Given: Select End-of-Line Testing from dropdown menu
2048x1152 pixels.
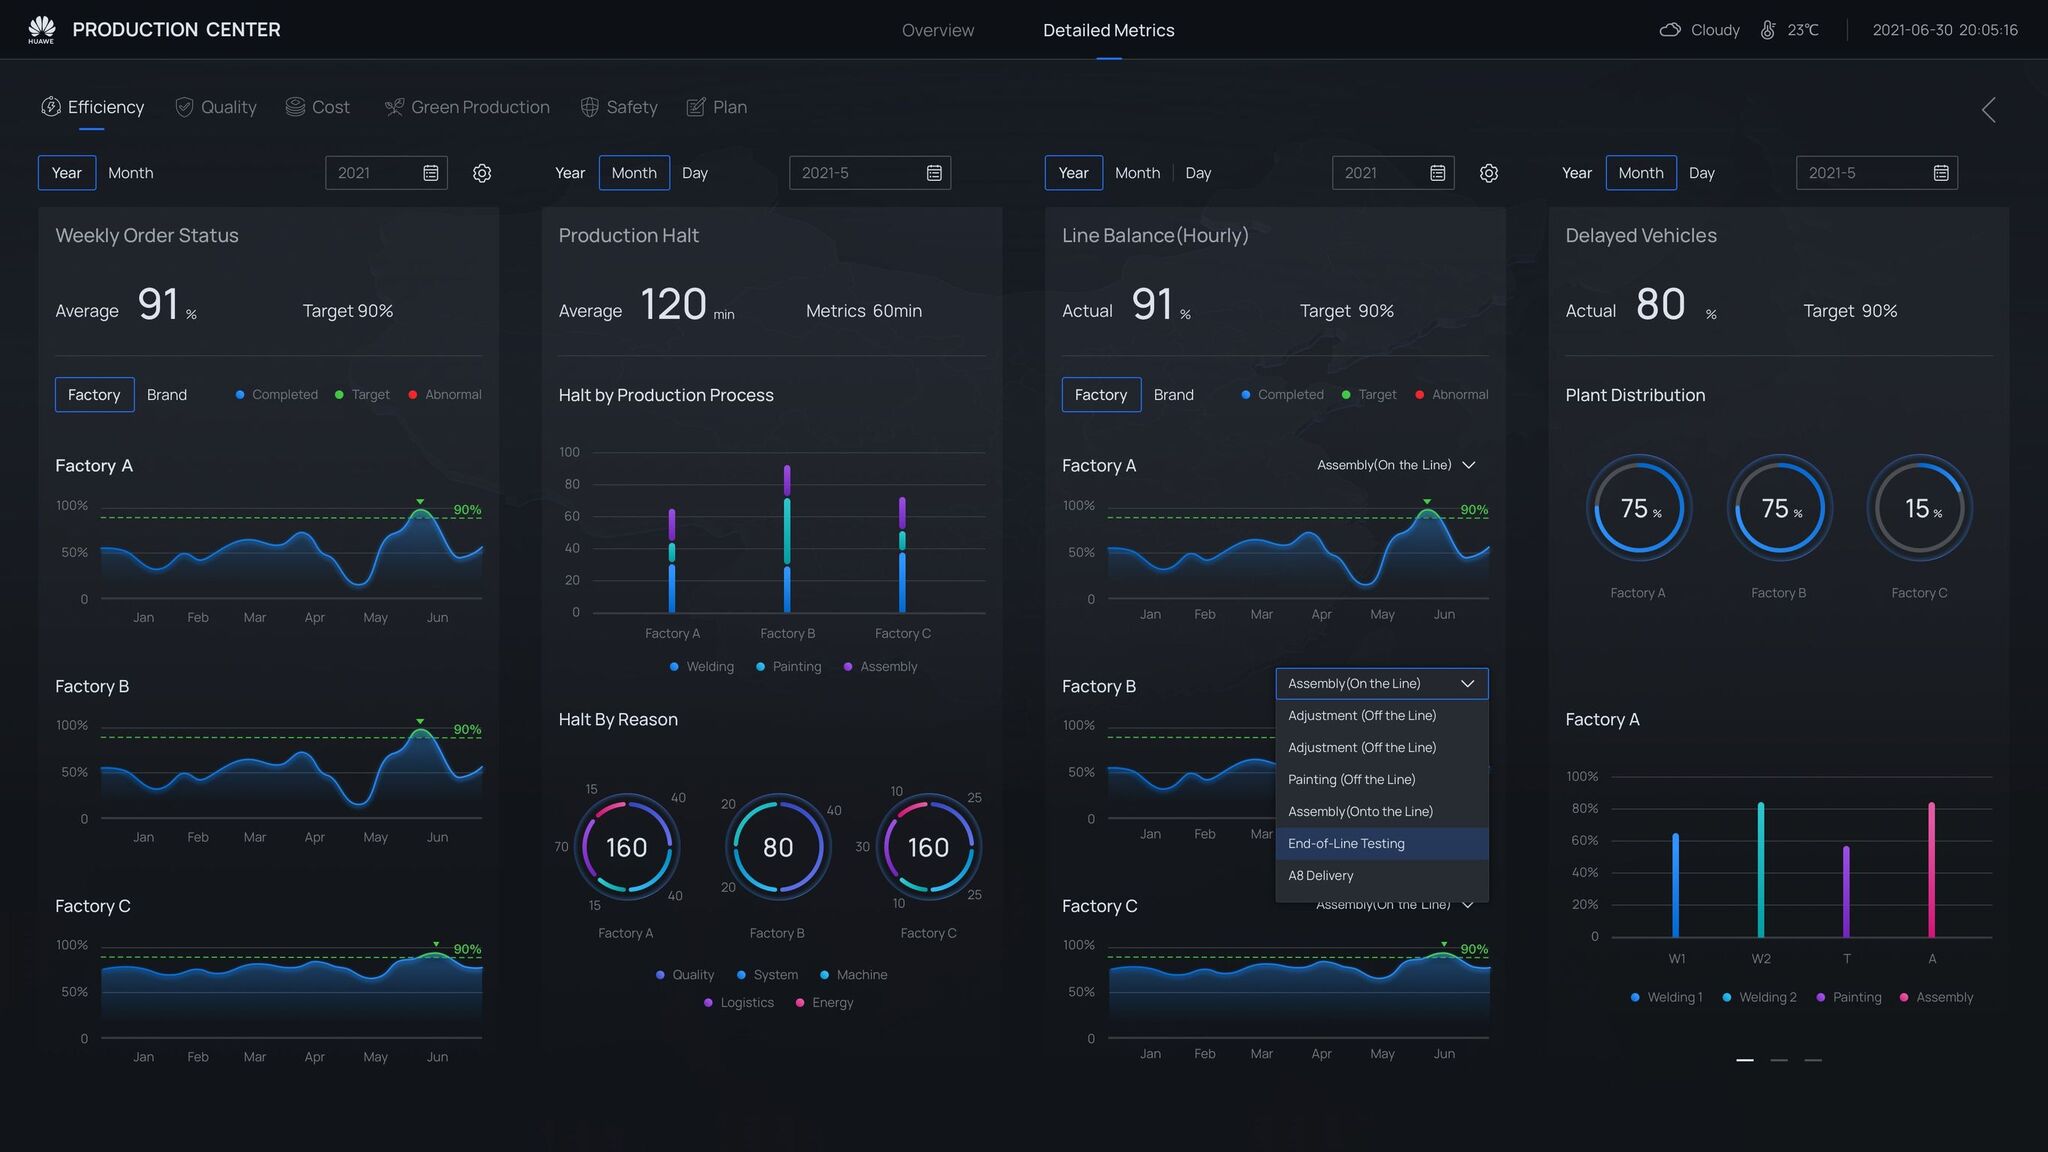Looking at the screenshot, I should [1346, 844].
